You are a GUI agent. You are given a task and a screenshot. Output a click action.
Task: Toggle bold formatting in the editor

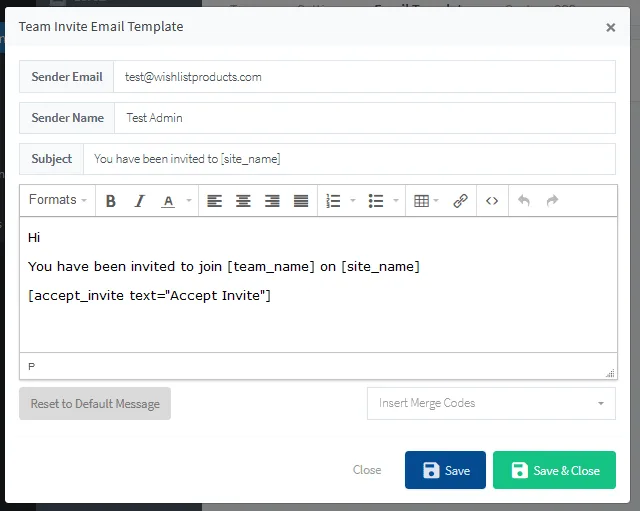click(110, 201)
